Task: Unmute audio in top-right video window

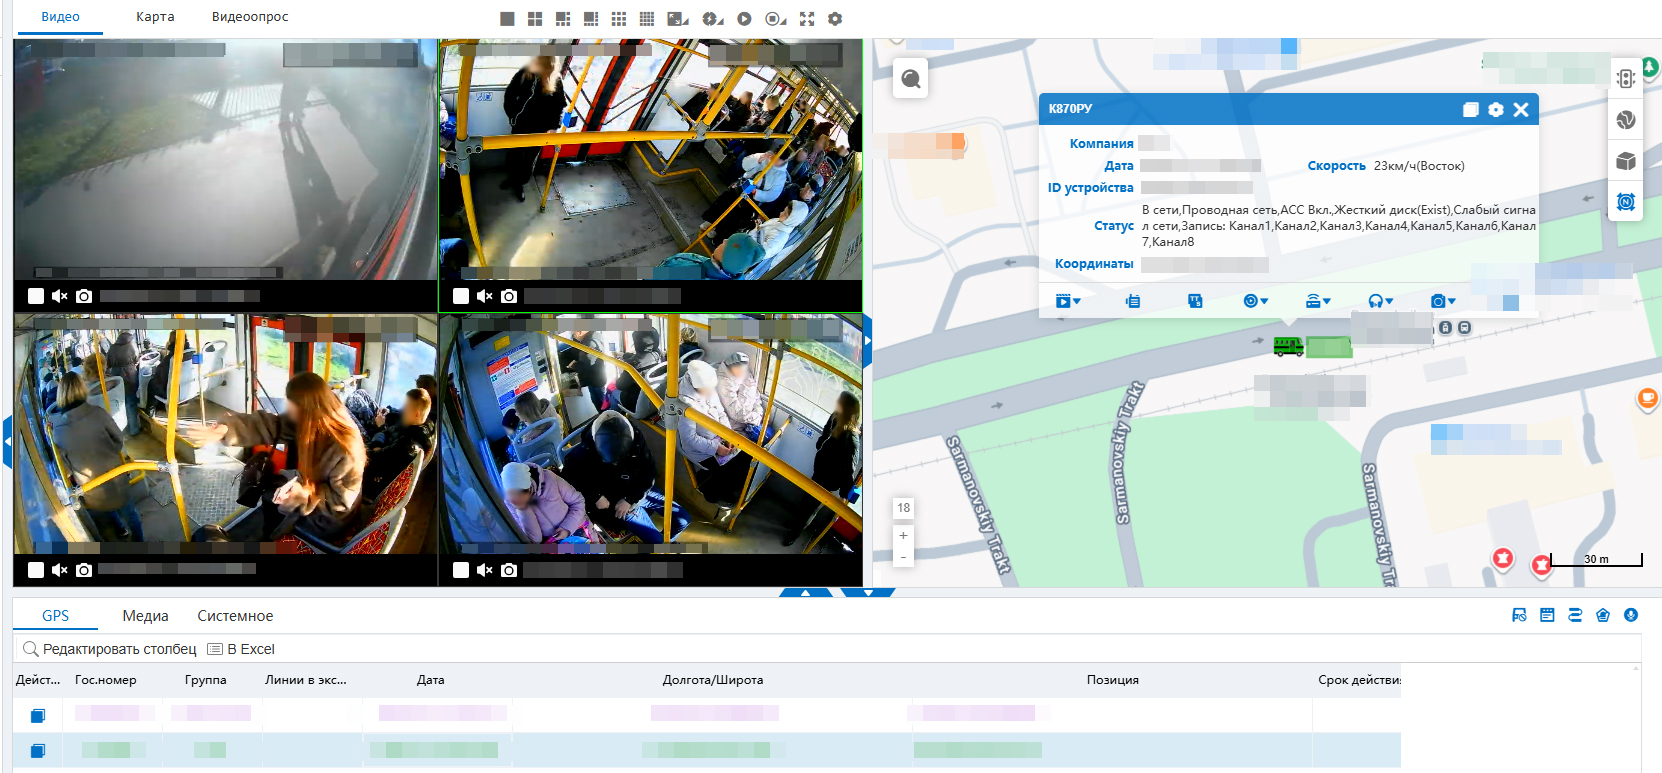Action: pyautogui.click(x=485, y=296)
